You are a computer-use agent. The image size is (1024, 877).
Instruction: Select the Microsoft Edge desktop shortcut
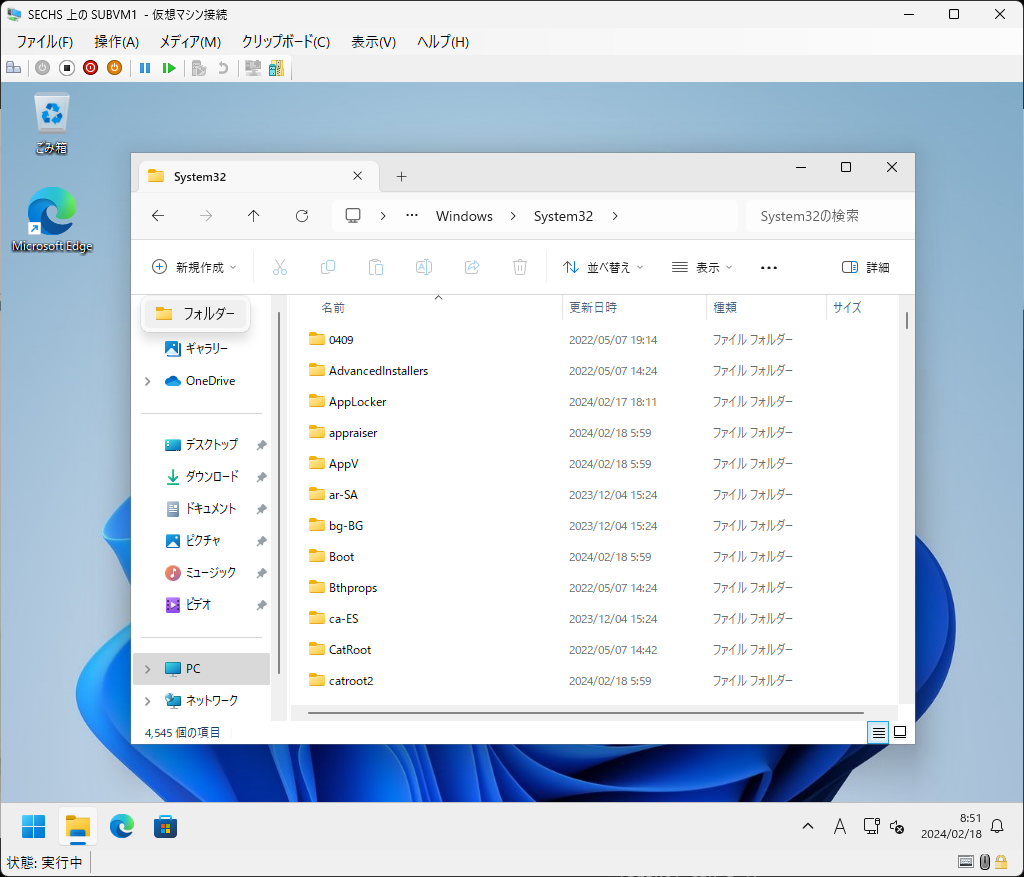click(x=52, y=220)
